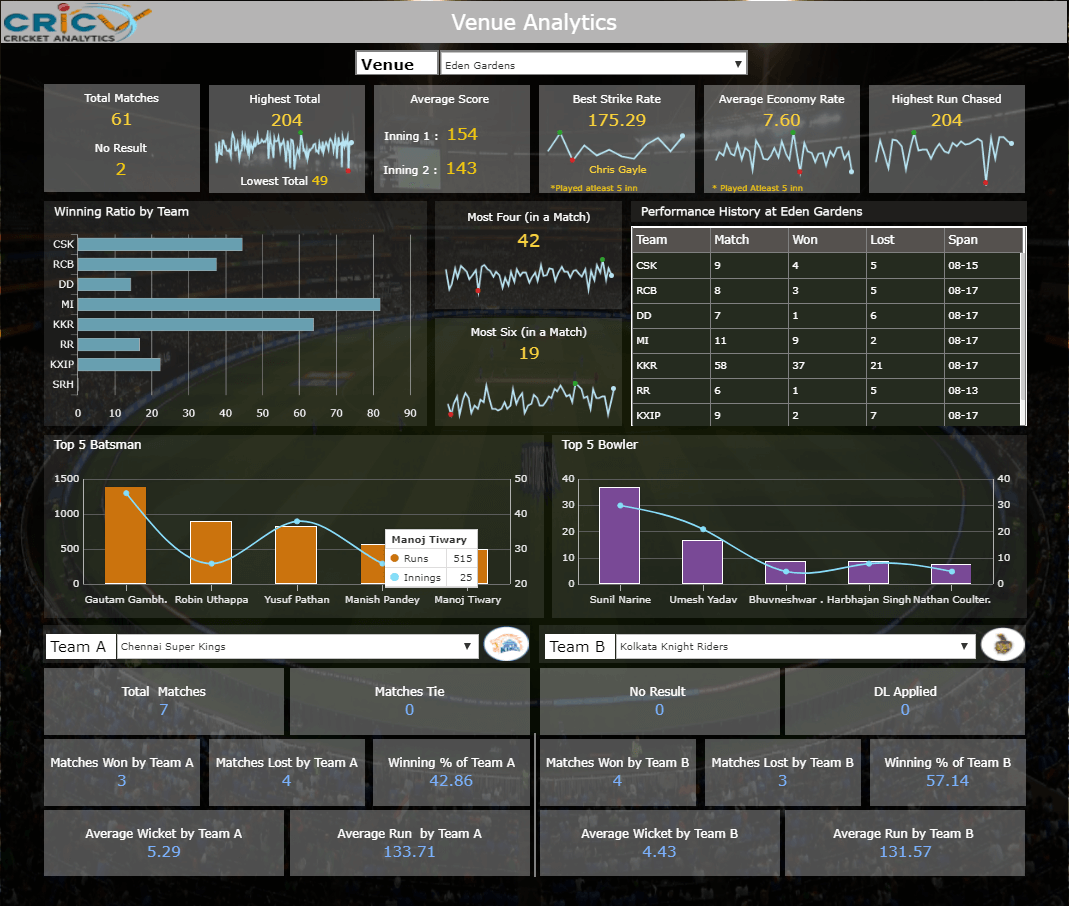
Task: Click Harbhajan Singh's purple wickets bar
Action: [x=869, y=573]
